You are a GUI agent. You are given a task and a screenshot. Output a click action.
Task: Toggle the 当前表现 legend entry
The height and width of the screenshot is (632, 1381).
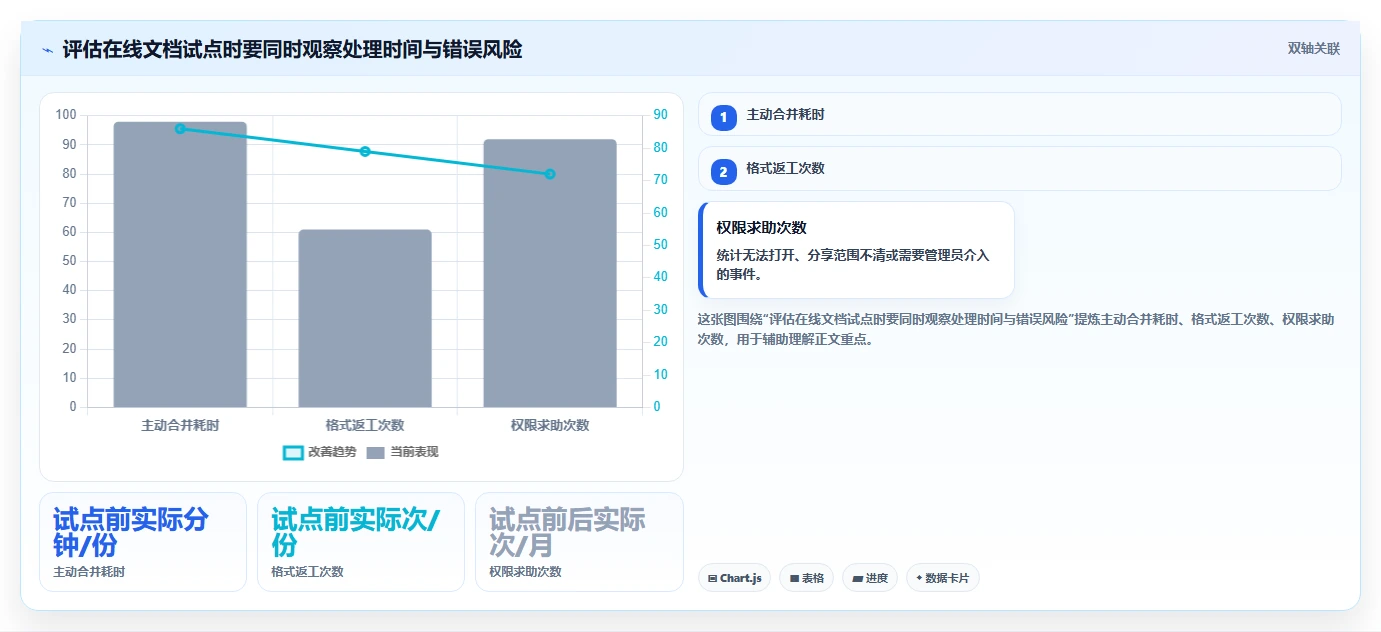(x=402, y=452)
